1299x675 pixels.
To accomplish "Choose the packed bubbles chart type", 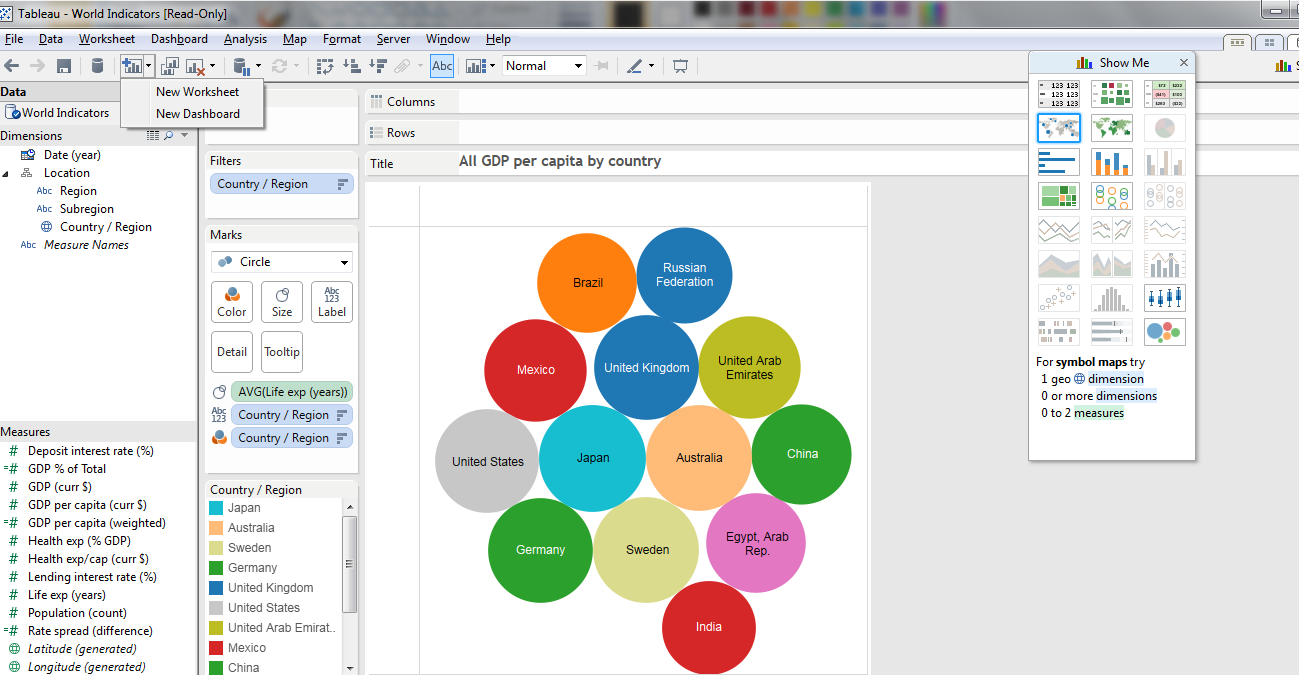I will click(1164, 331).
